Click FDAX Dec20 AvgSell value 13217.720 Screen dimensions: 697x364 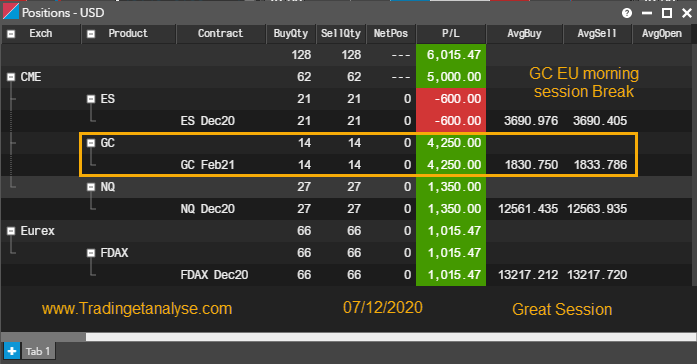(x=597, y=275)
